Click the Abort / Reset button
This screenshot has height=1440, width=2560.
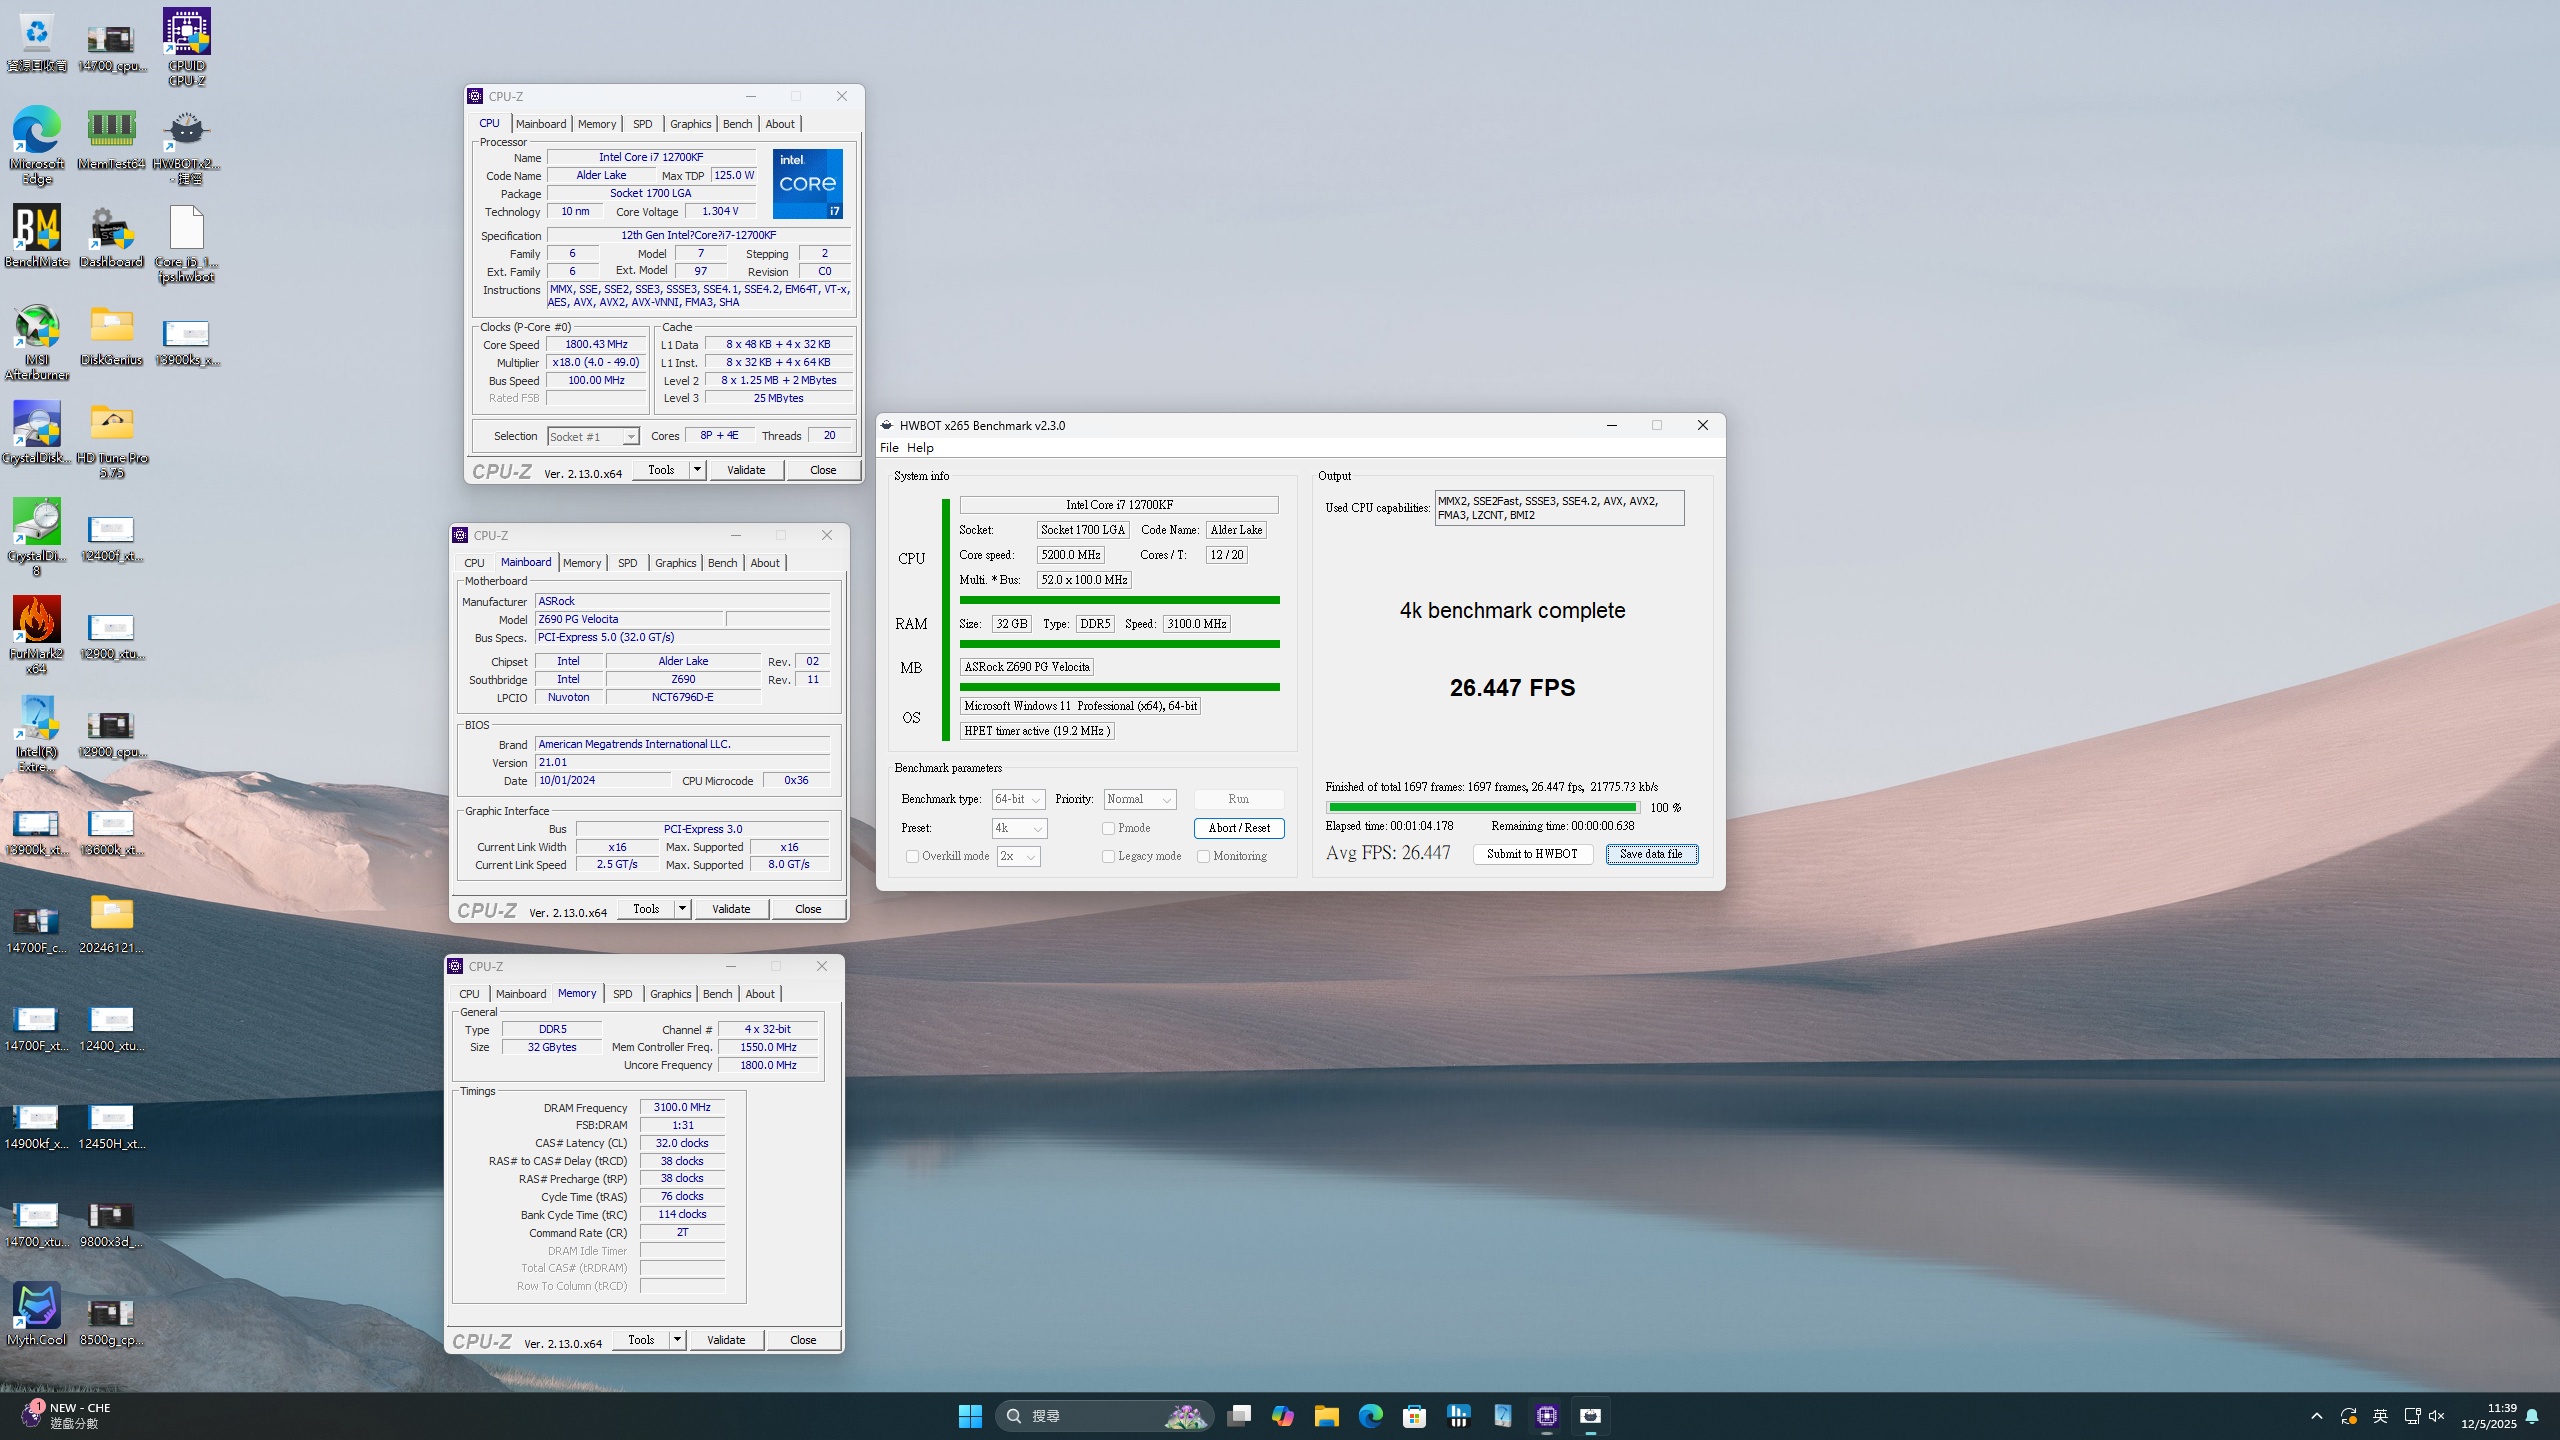(x=1239, y=828)
